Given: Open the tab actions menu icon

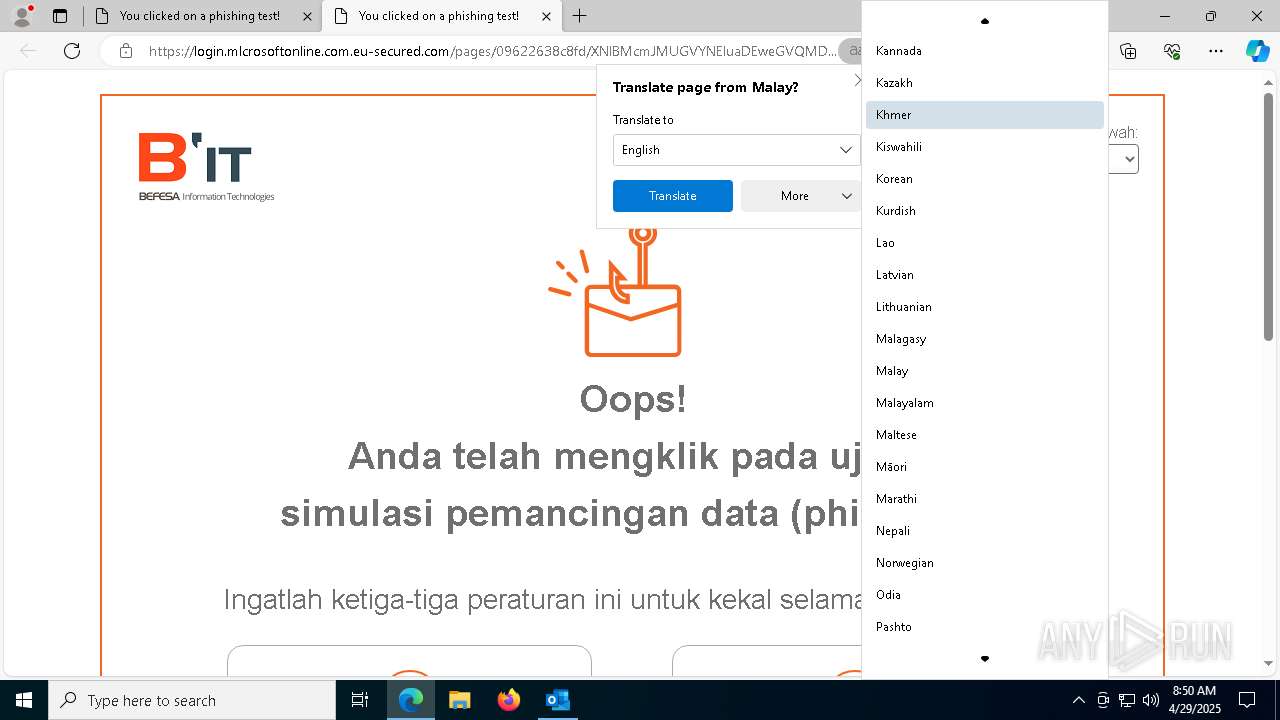Looking at the screenshot, I should [x=60, y=16].
